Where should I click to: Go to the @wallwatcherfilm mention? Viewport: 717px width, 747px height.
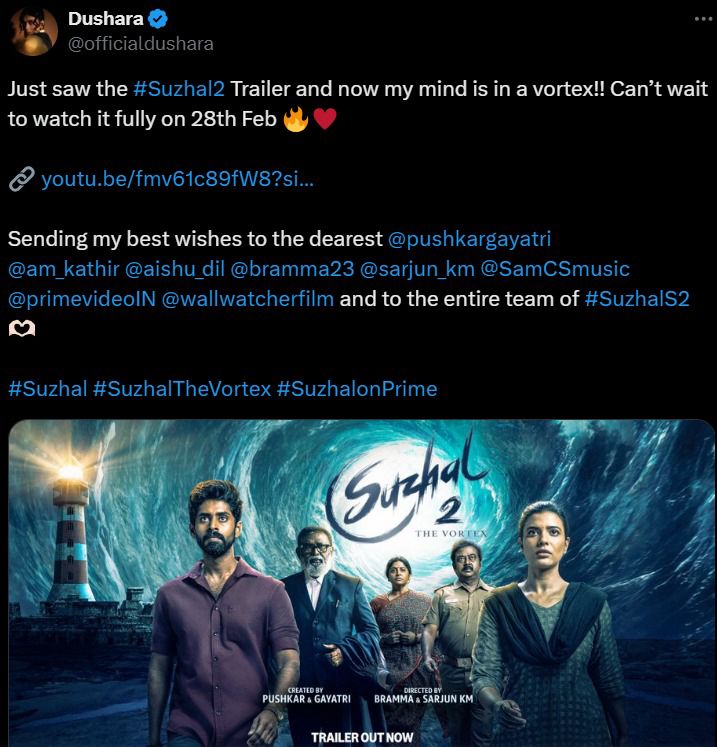248,299
